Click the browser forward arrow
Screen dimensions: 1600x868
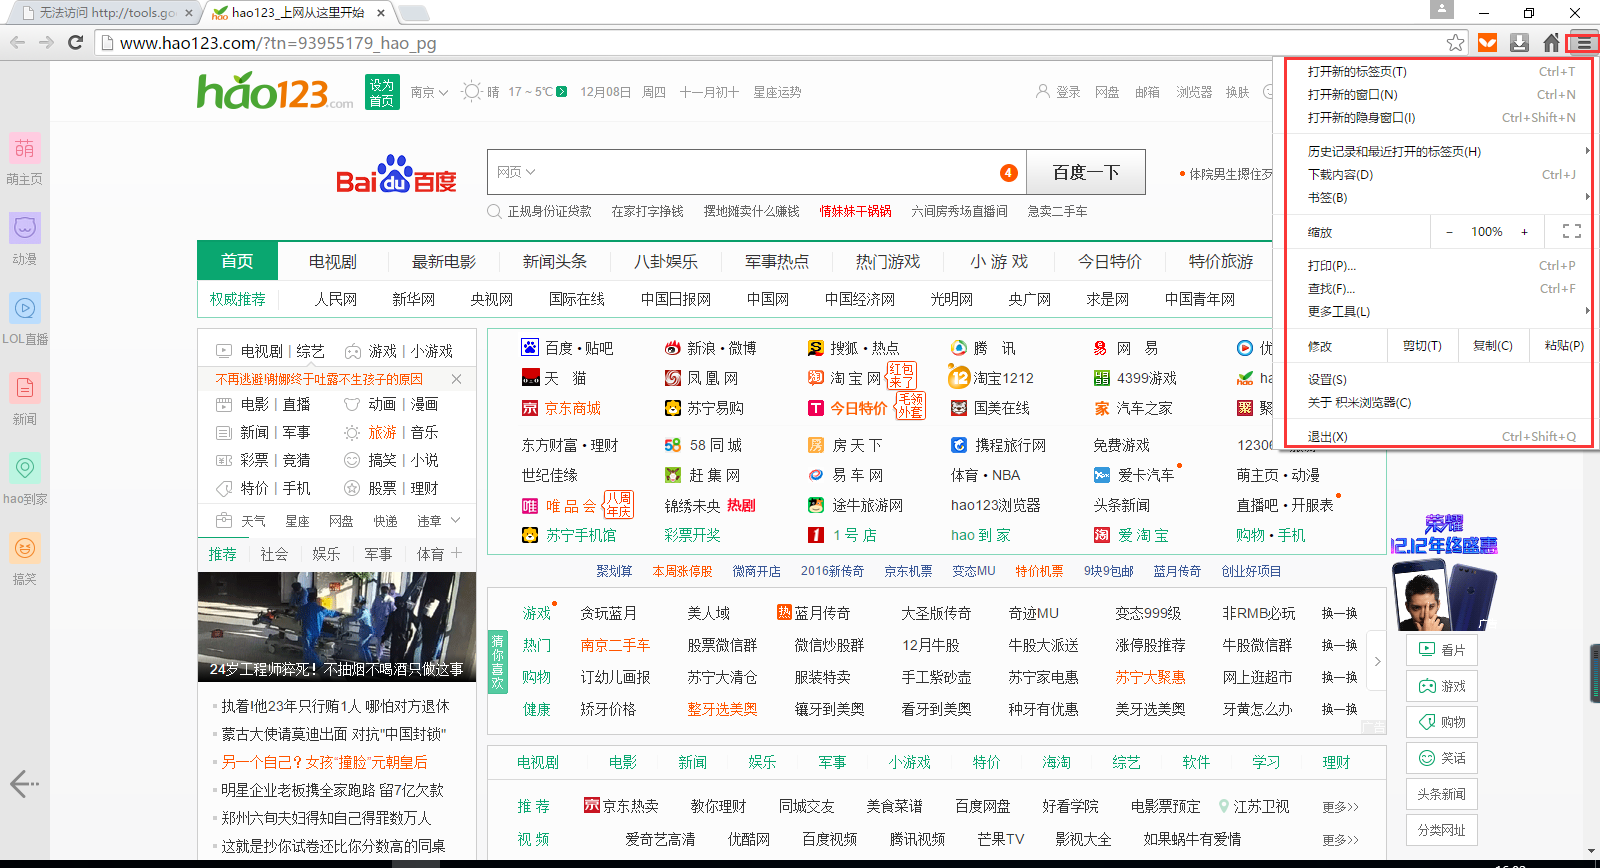pos(46,42)
